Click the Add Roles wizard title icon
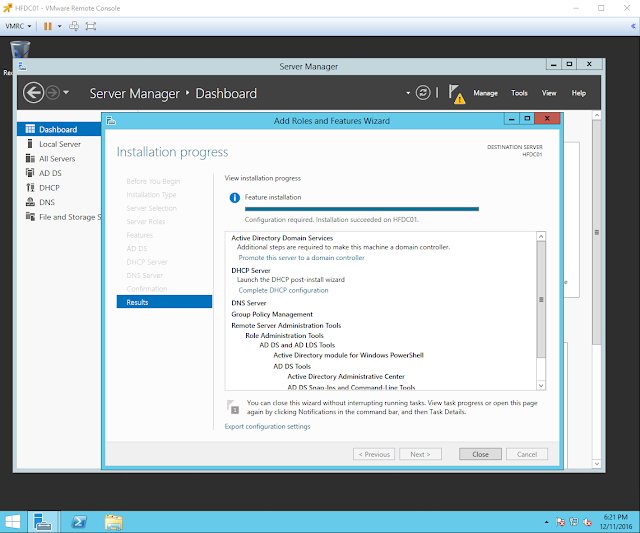 coord(111,121)
